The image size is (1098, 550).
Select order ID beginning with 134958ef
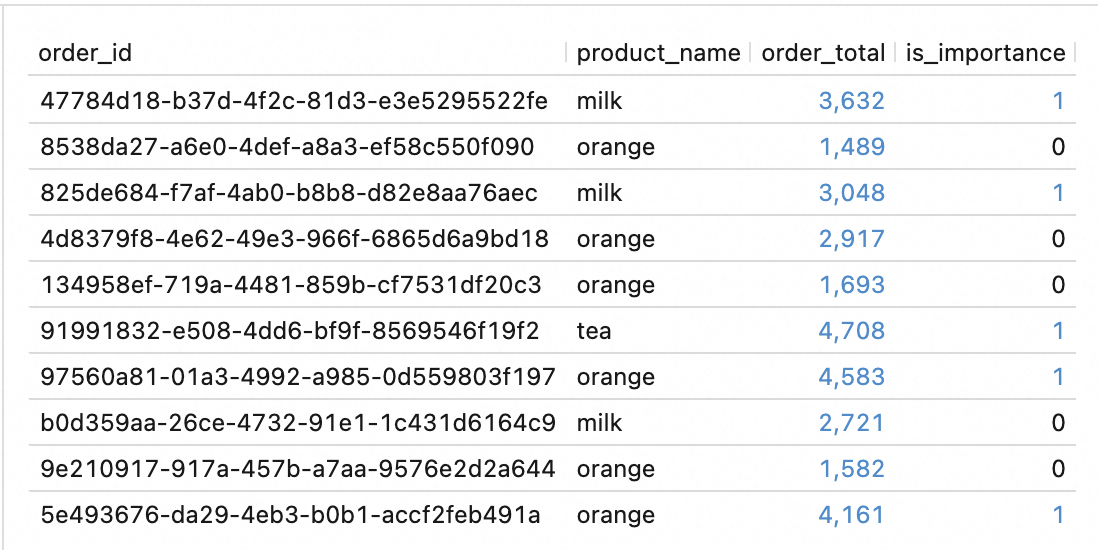pos(291,285)
